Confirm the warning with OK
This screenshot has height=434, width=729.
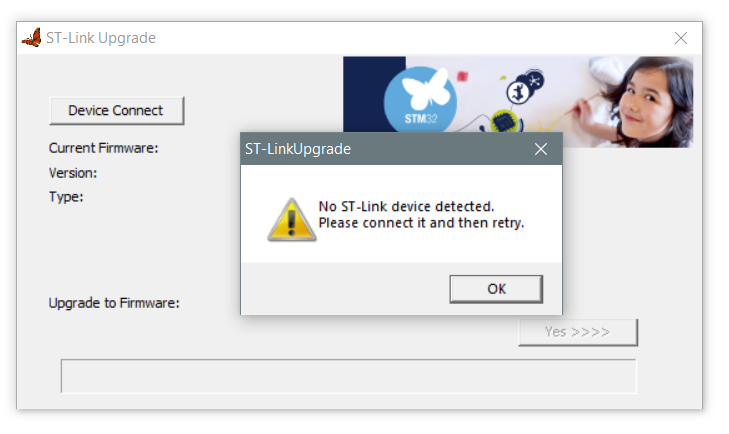[496, 289]
